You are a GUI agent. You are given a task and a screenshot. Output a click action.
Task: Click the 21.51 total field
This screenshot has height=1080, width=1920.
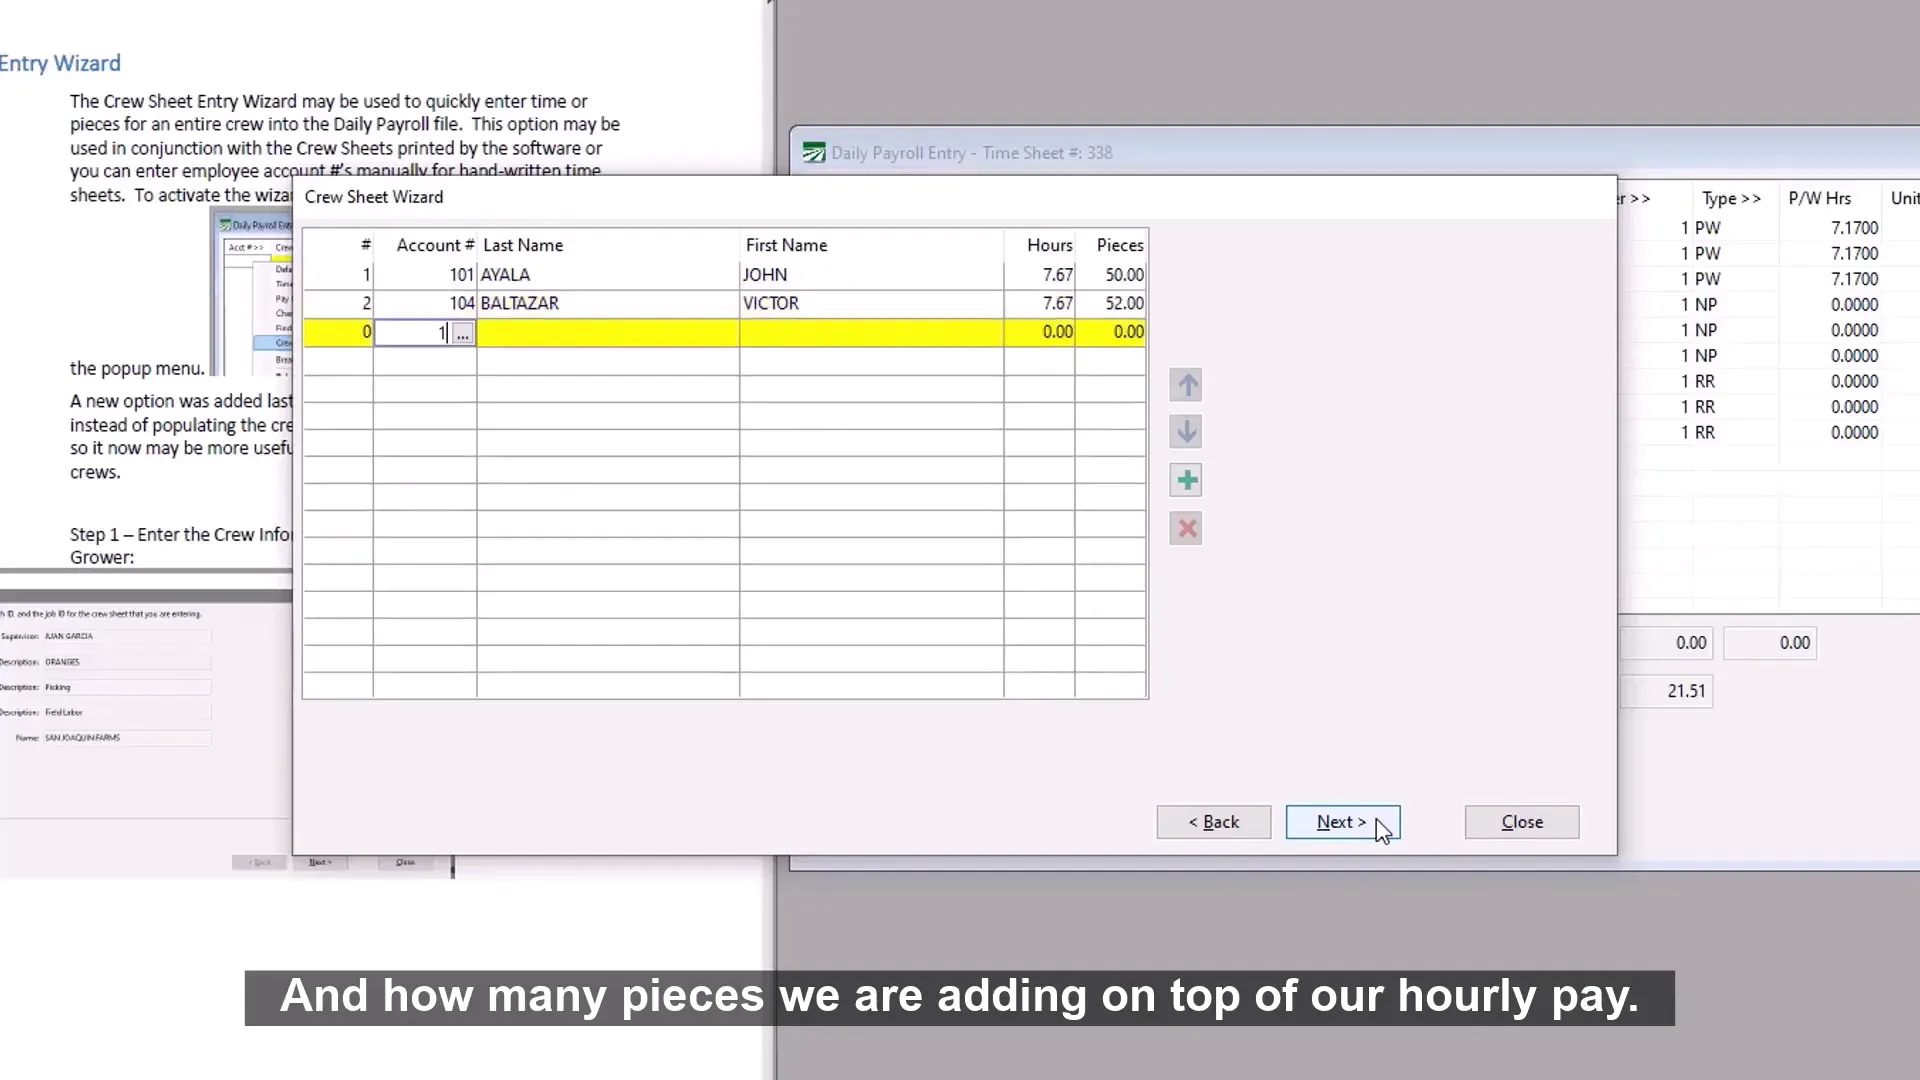tap(1668, 691)
